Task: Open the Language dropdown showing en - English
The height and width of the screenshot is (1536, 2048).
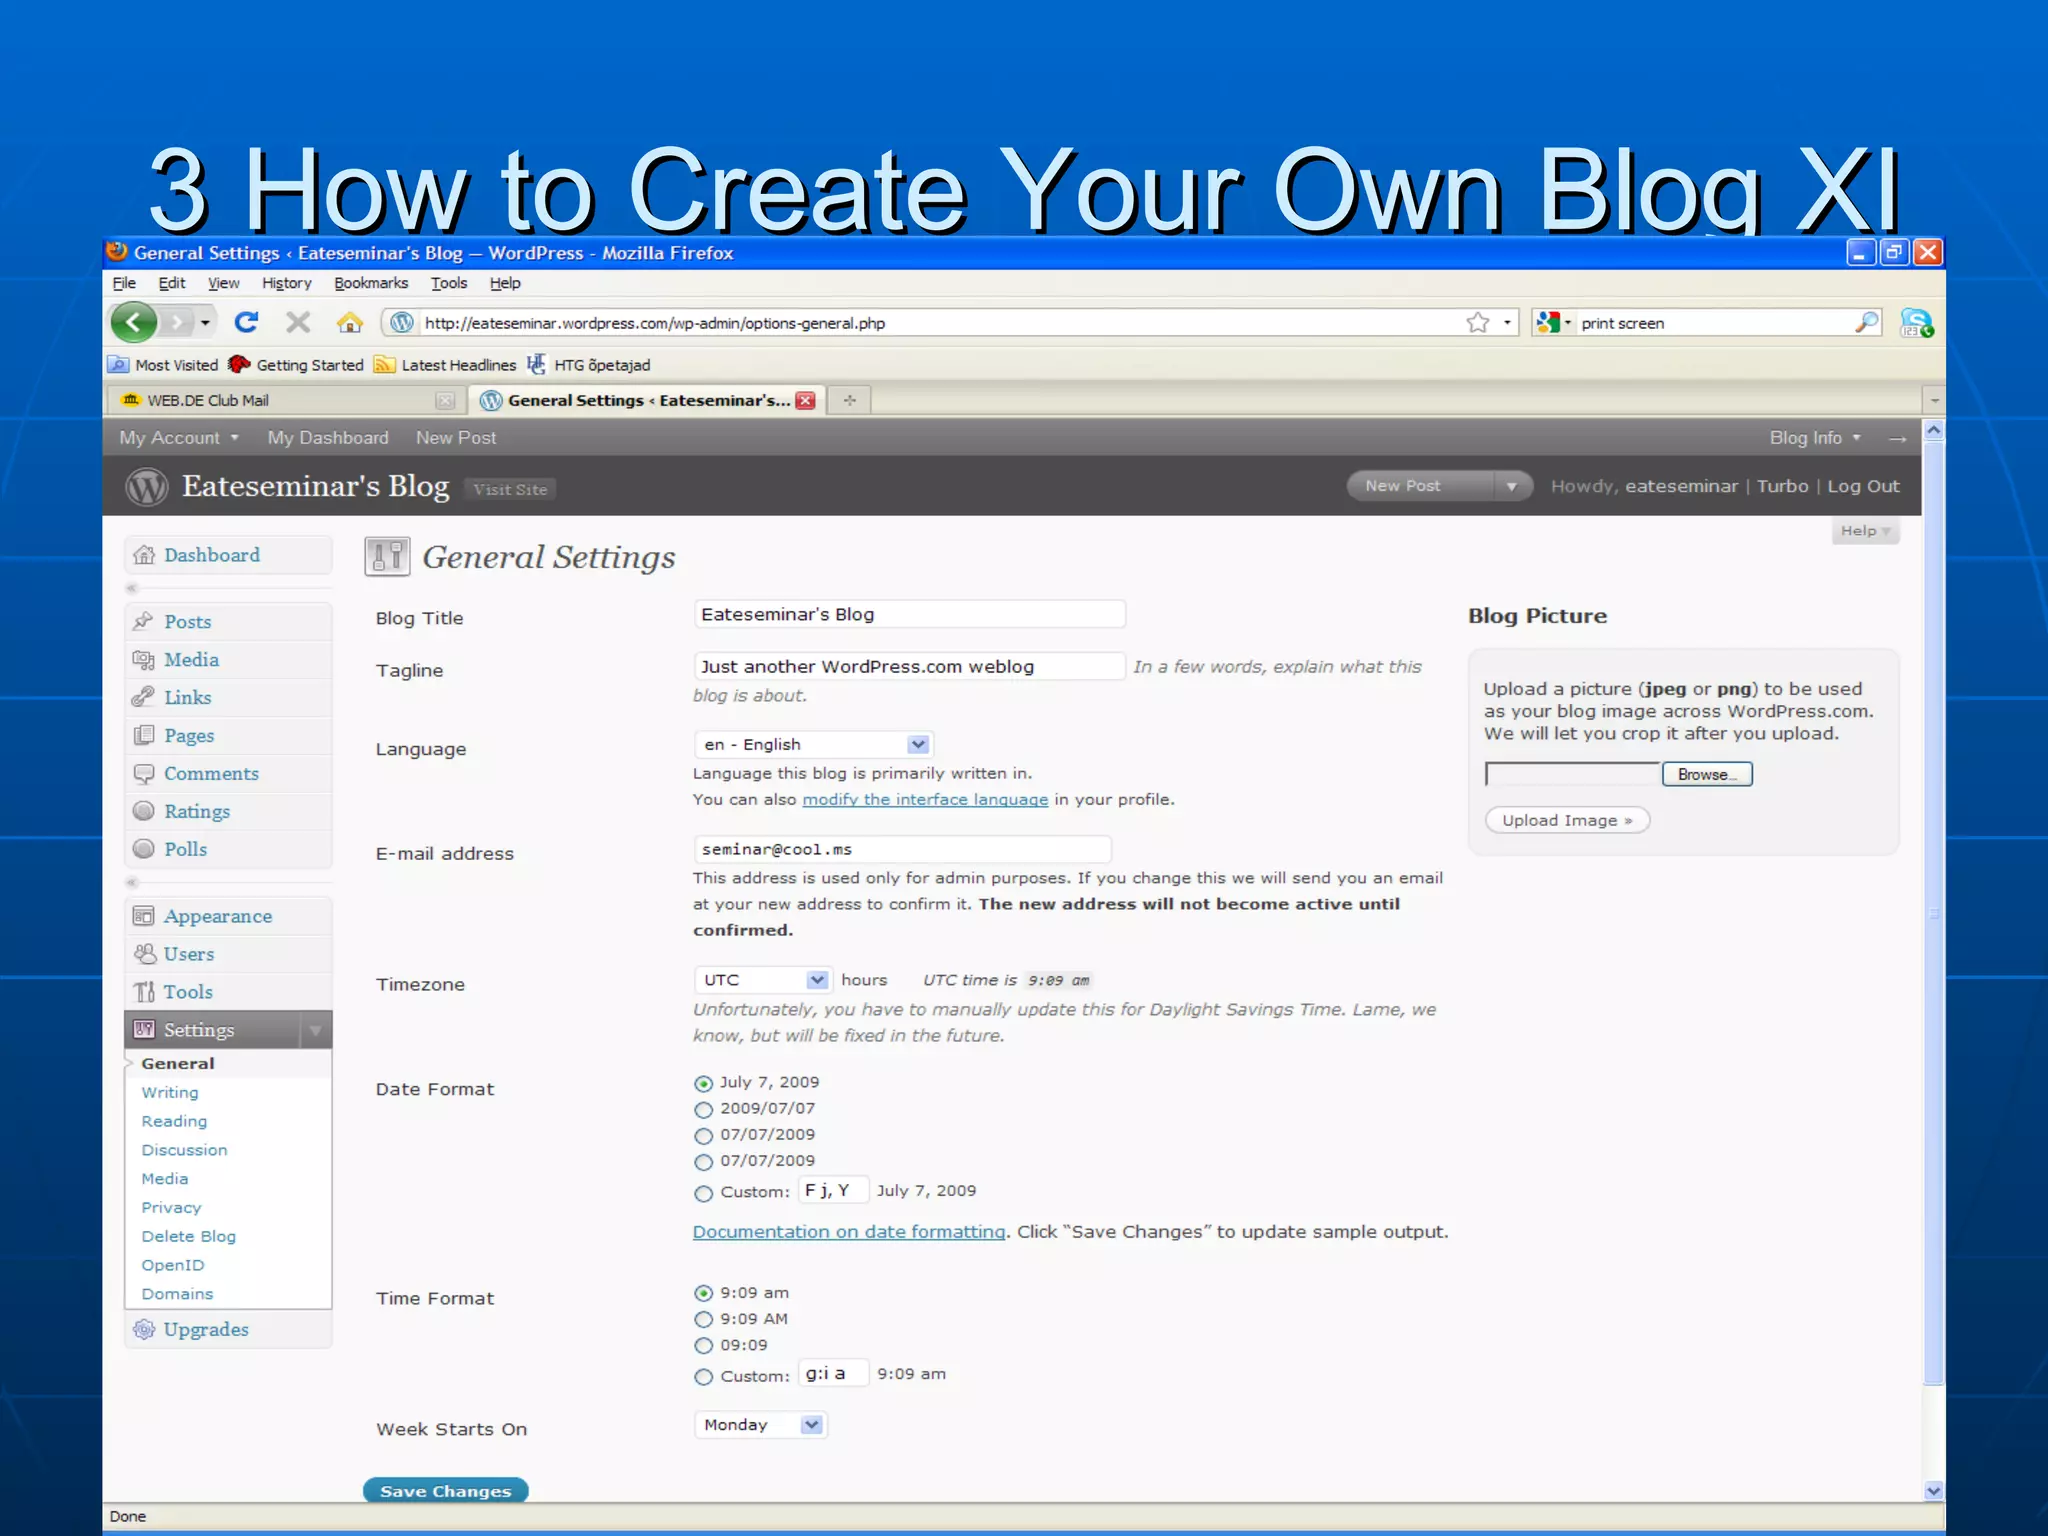Action: [x=813, y=744]
